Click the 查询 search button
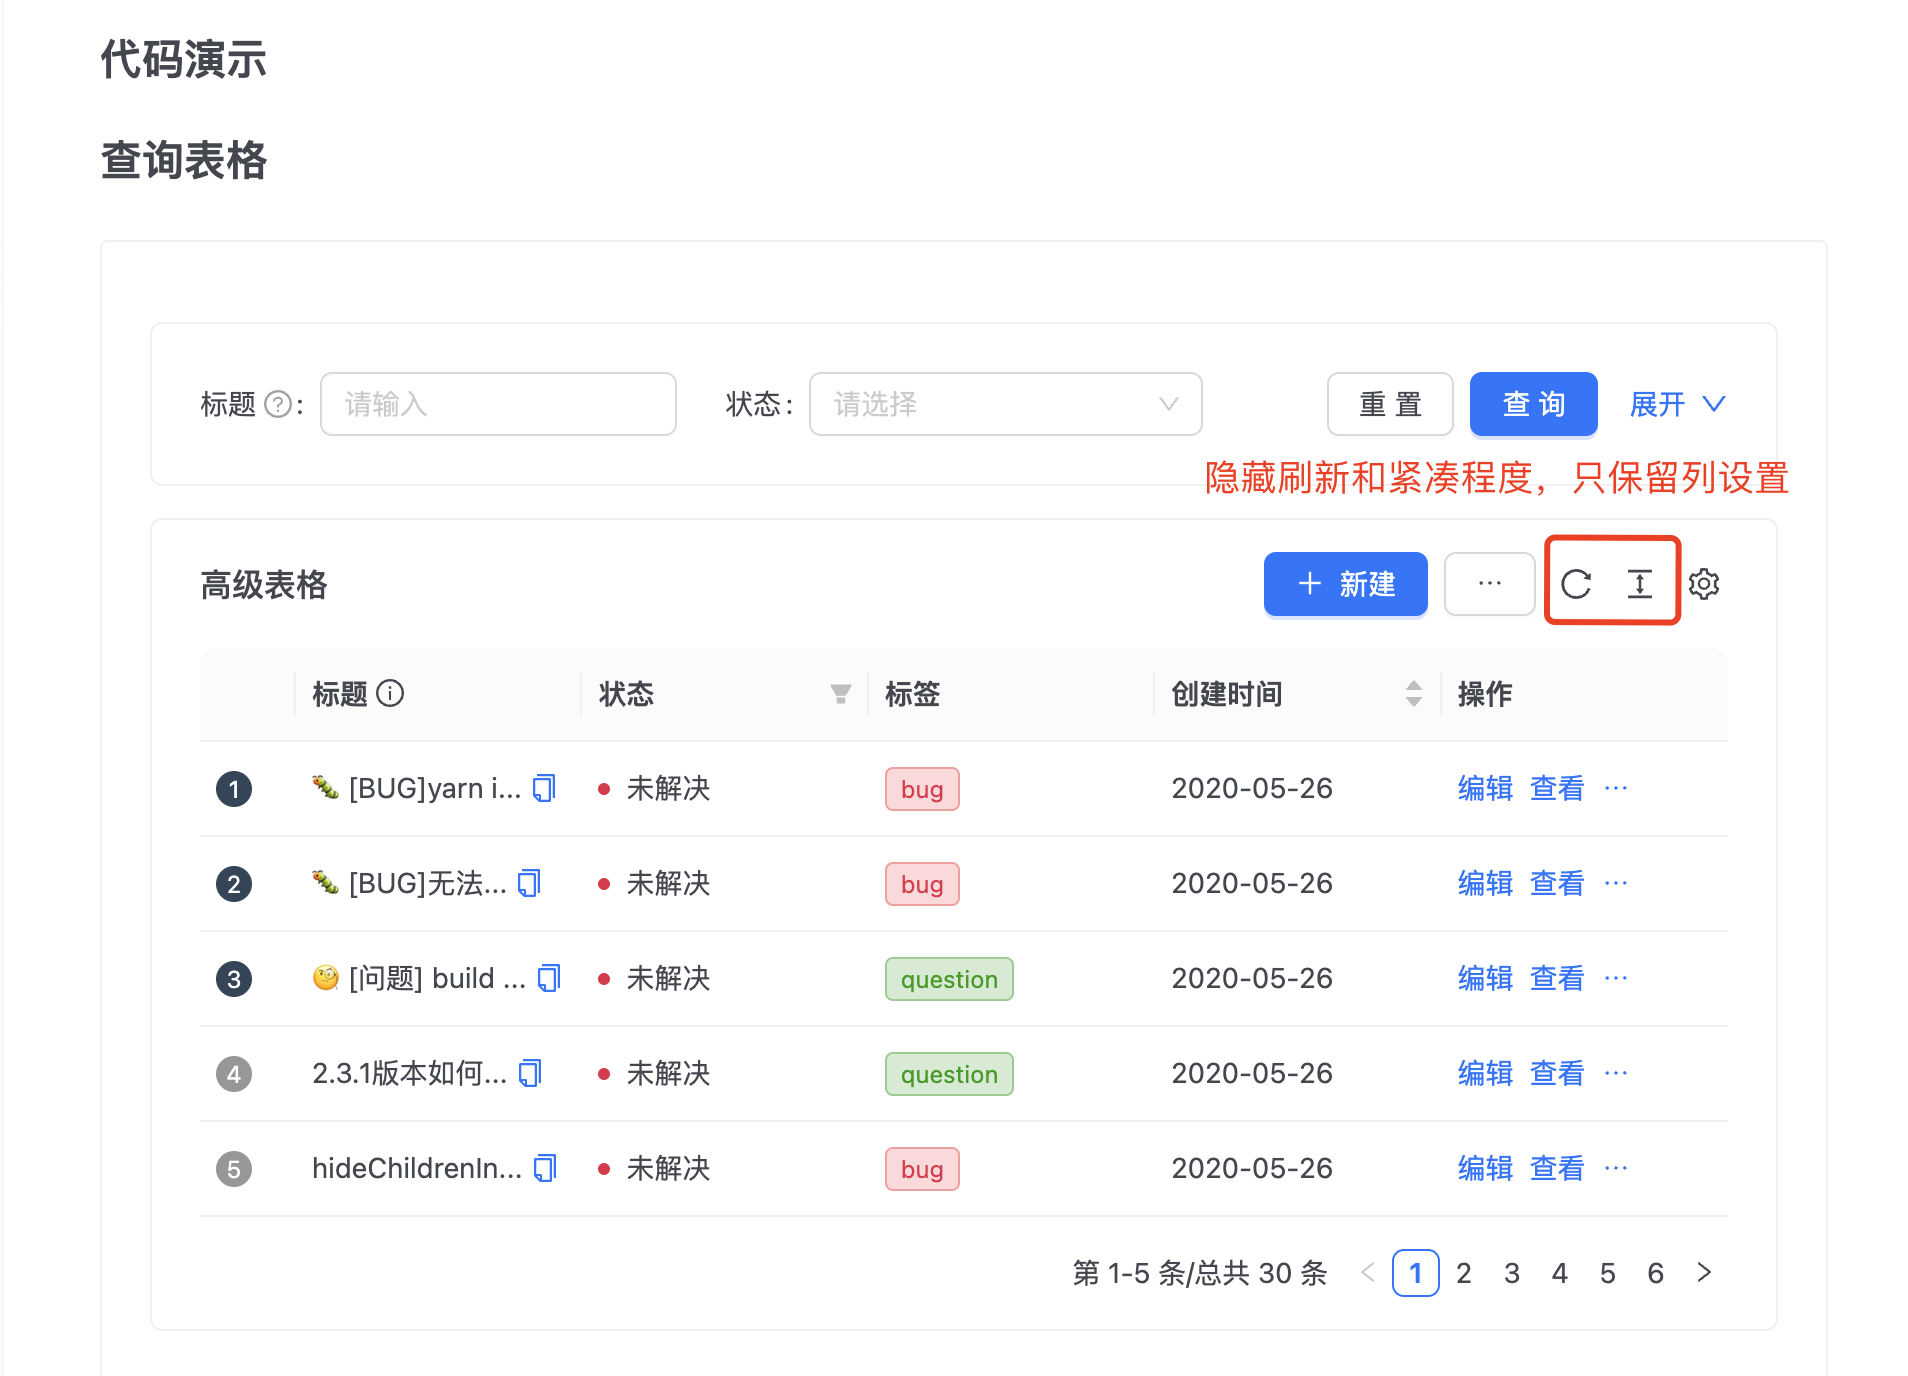The height and width of the screenshot is (1376, 1908). [1533, 404]
